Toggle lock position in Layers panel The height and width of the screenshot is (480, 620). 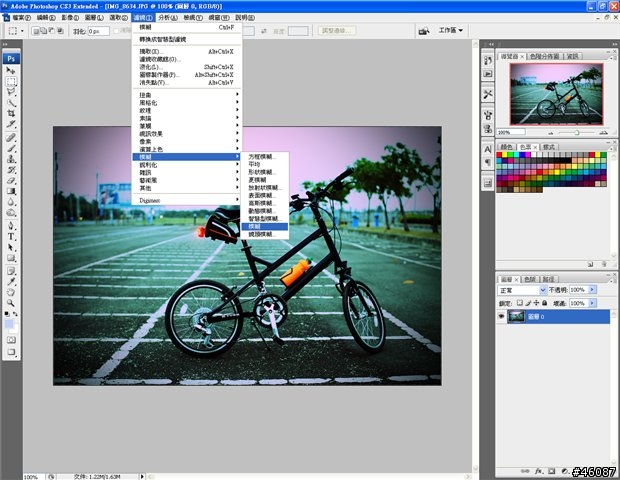point(536,303)
